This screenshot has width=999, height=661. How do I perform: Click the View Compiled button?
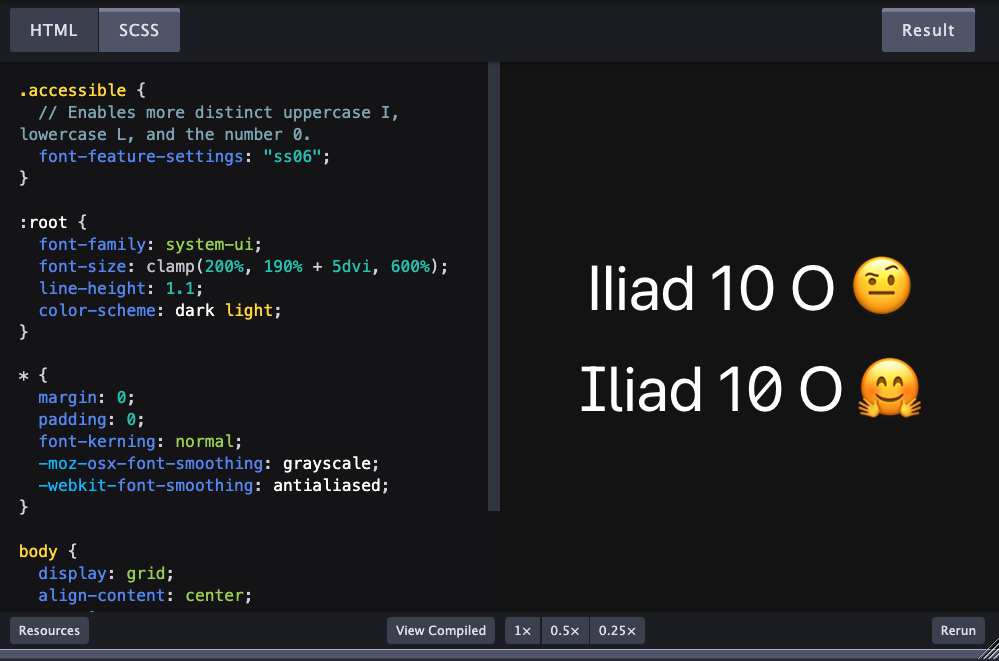tap(440, 630)
